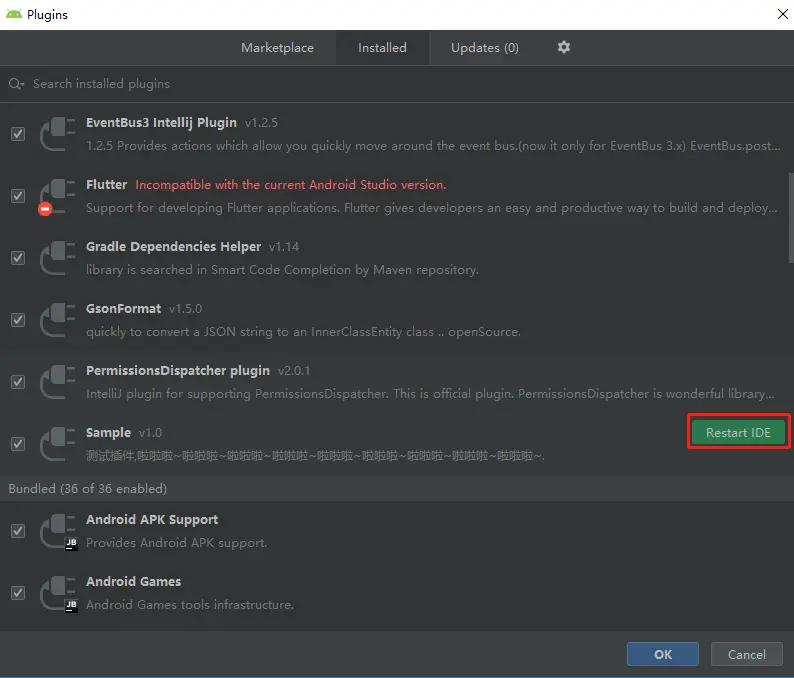Click the search magnifier icon

point(16,84)
